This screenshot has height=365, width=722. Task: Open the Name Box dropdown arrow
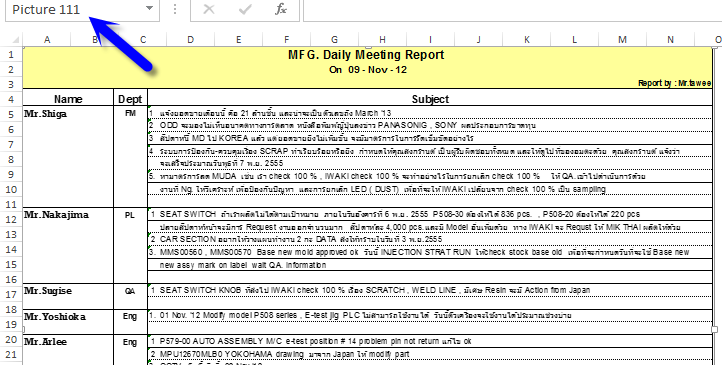pos(149,8)
